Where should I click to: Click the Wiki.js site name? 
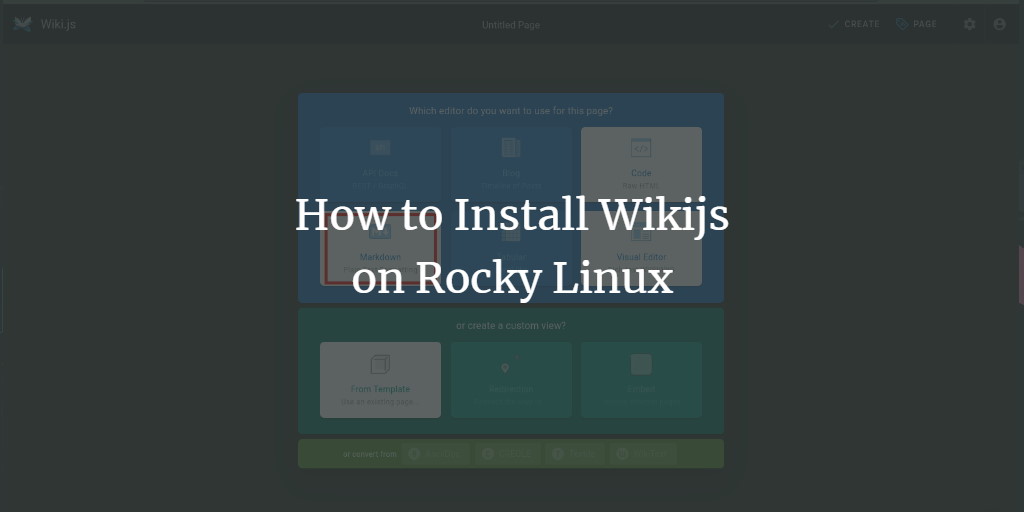[58, 25]
